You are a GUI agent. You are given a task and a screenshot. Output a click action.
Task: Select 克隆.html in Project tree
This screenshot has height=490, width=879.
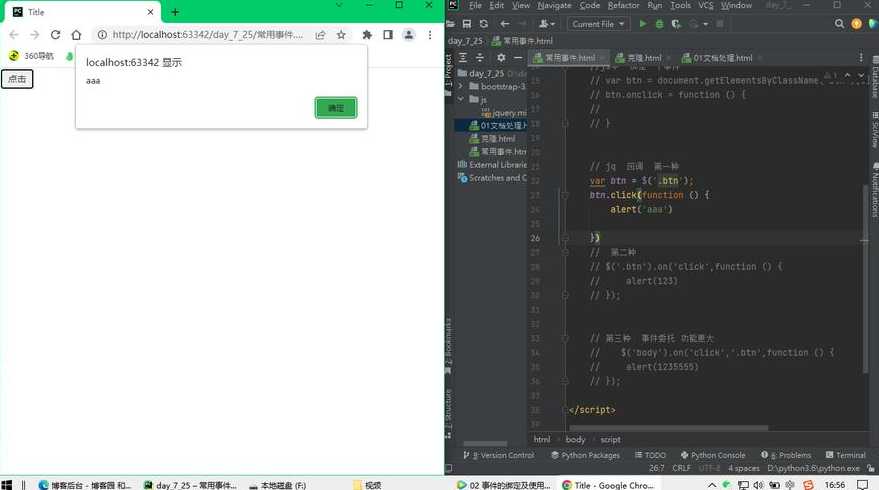click(x=492, y=138)
